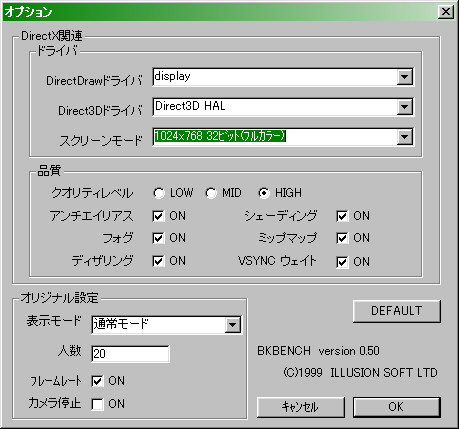The width and height of the screenshot is (459, 429).
Task: Close the オプション dialog with X
Action: (x=445, y=12)
